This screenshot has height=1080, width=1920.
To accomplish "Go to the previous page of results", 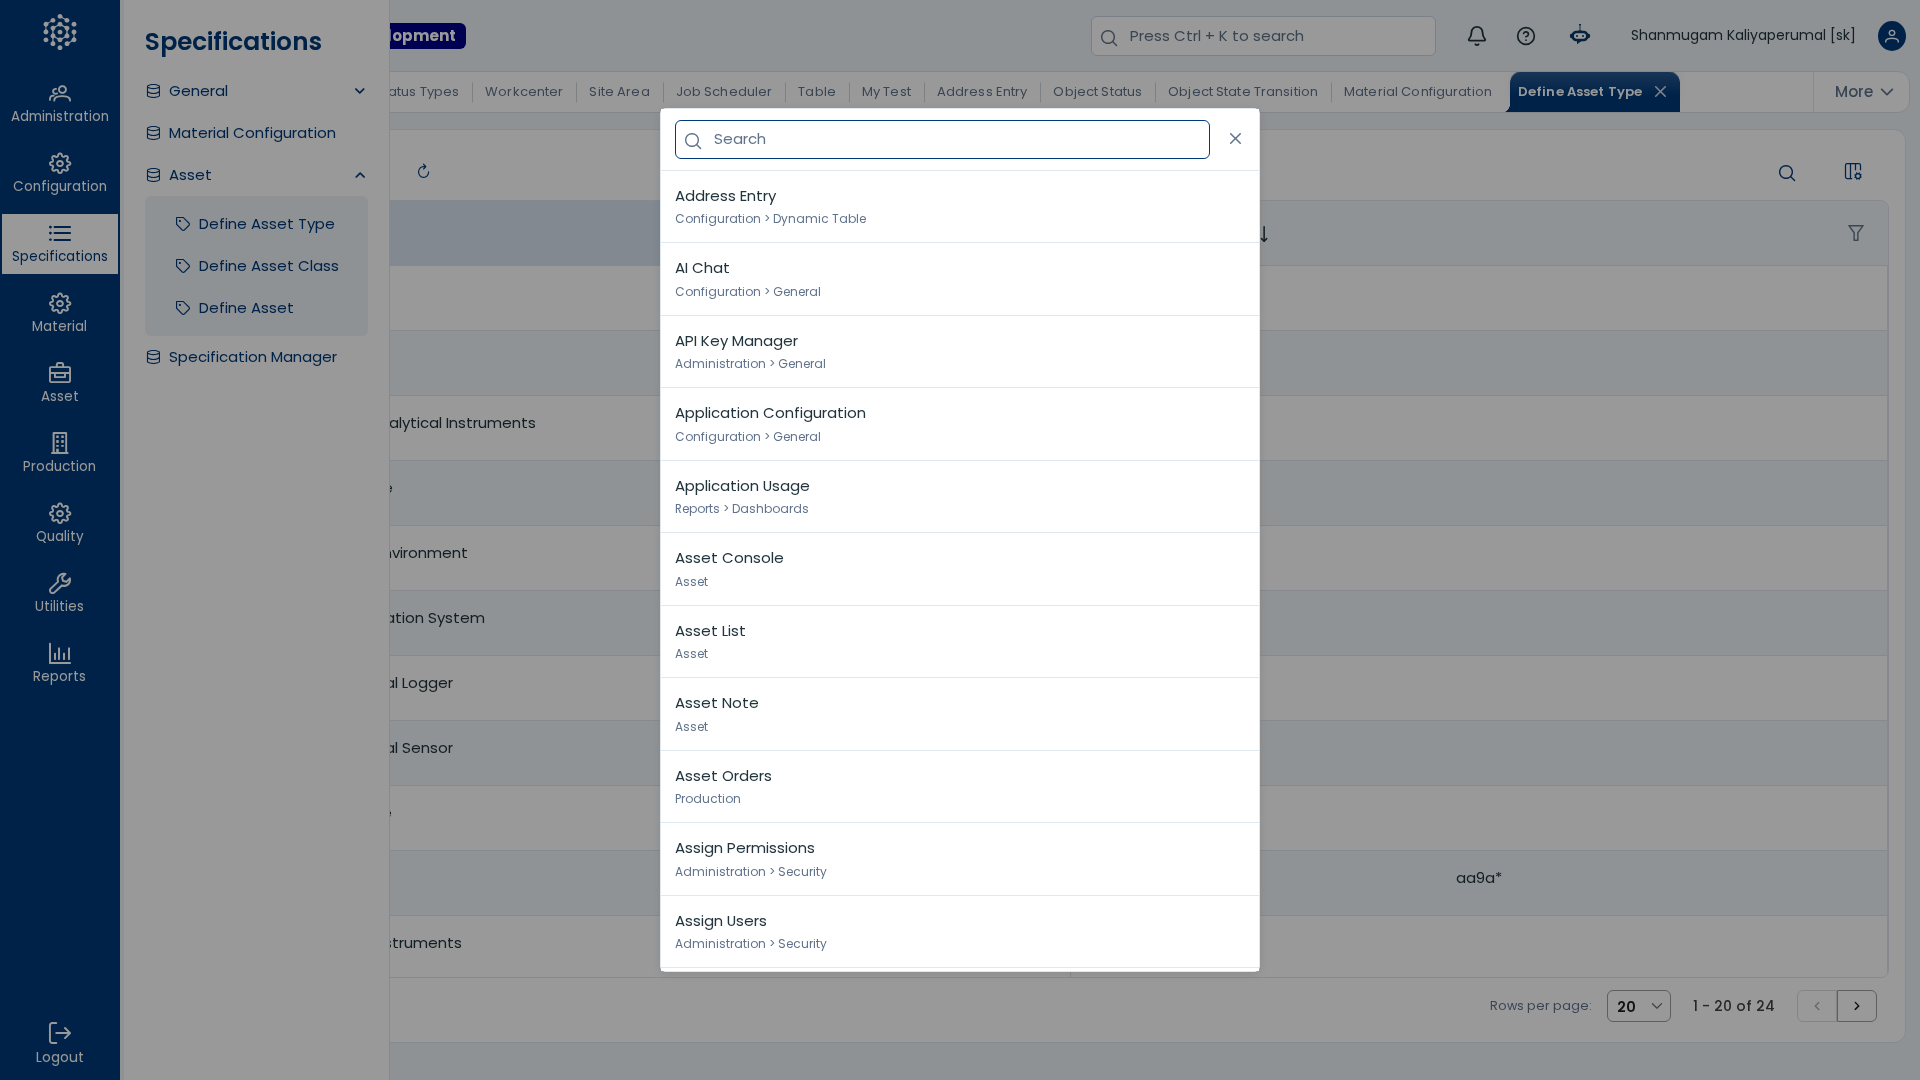I will coord(1817,1006).
